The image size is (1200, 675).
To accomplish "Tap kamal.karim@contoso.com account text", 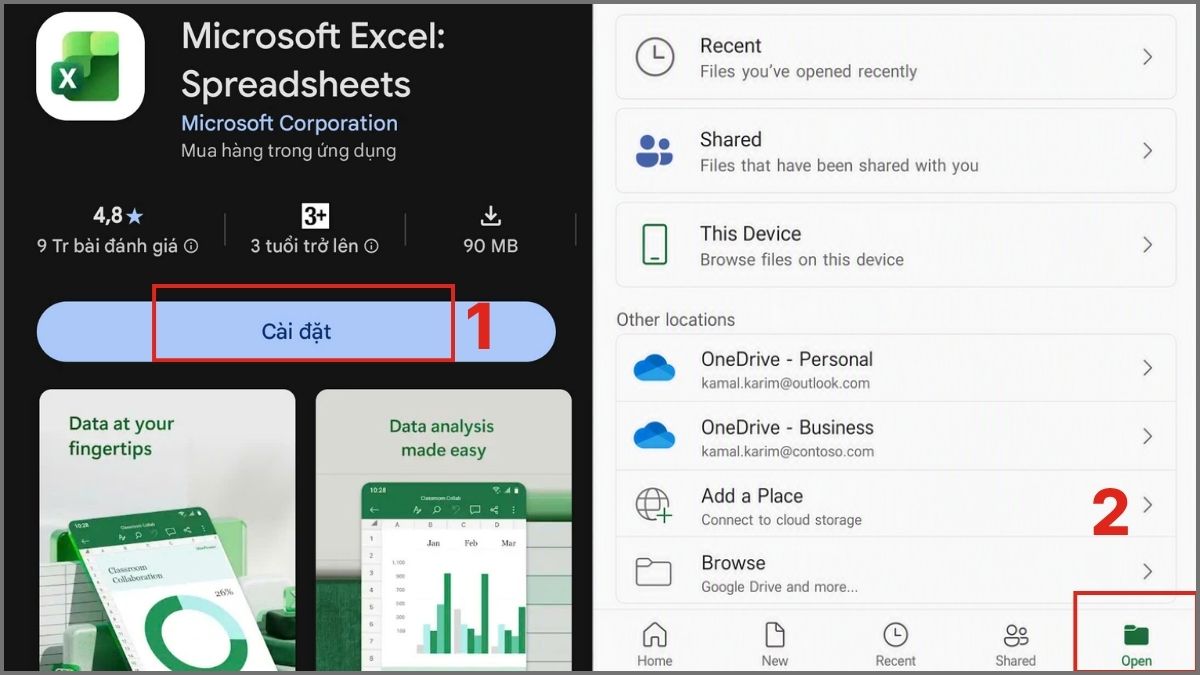I will (787, 451).
